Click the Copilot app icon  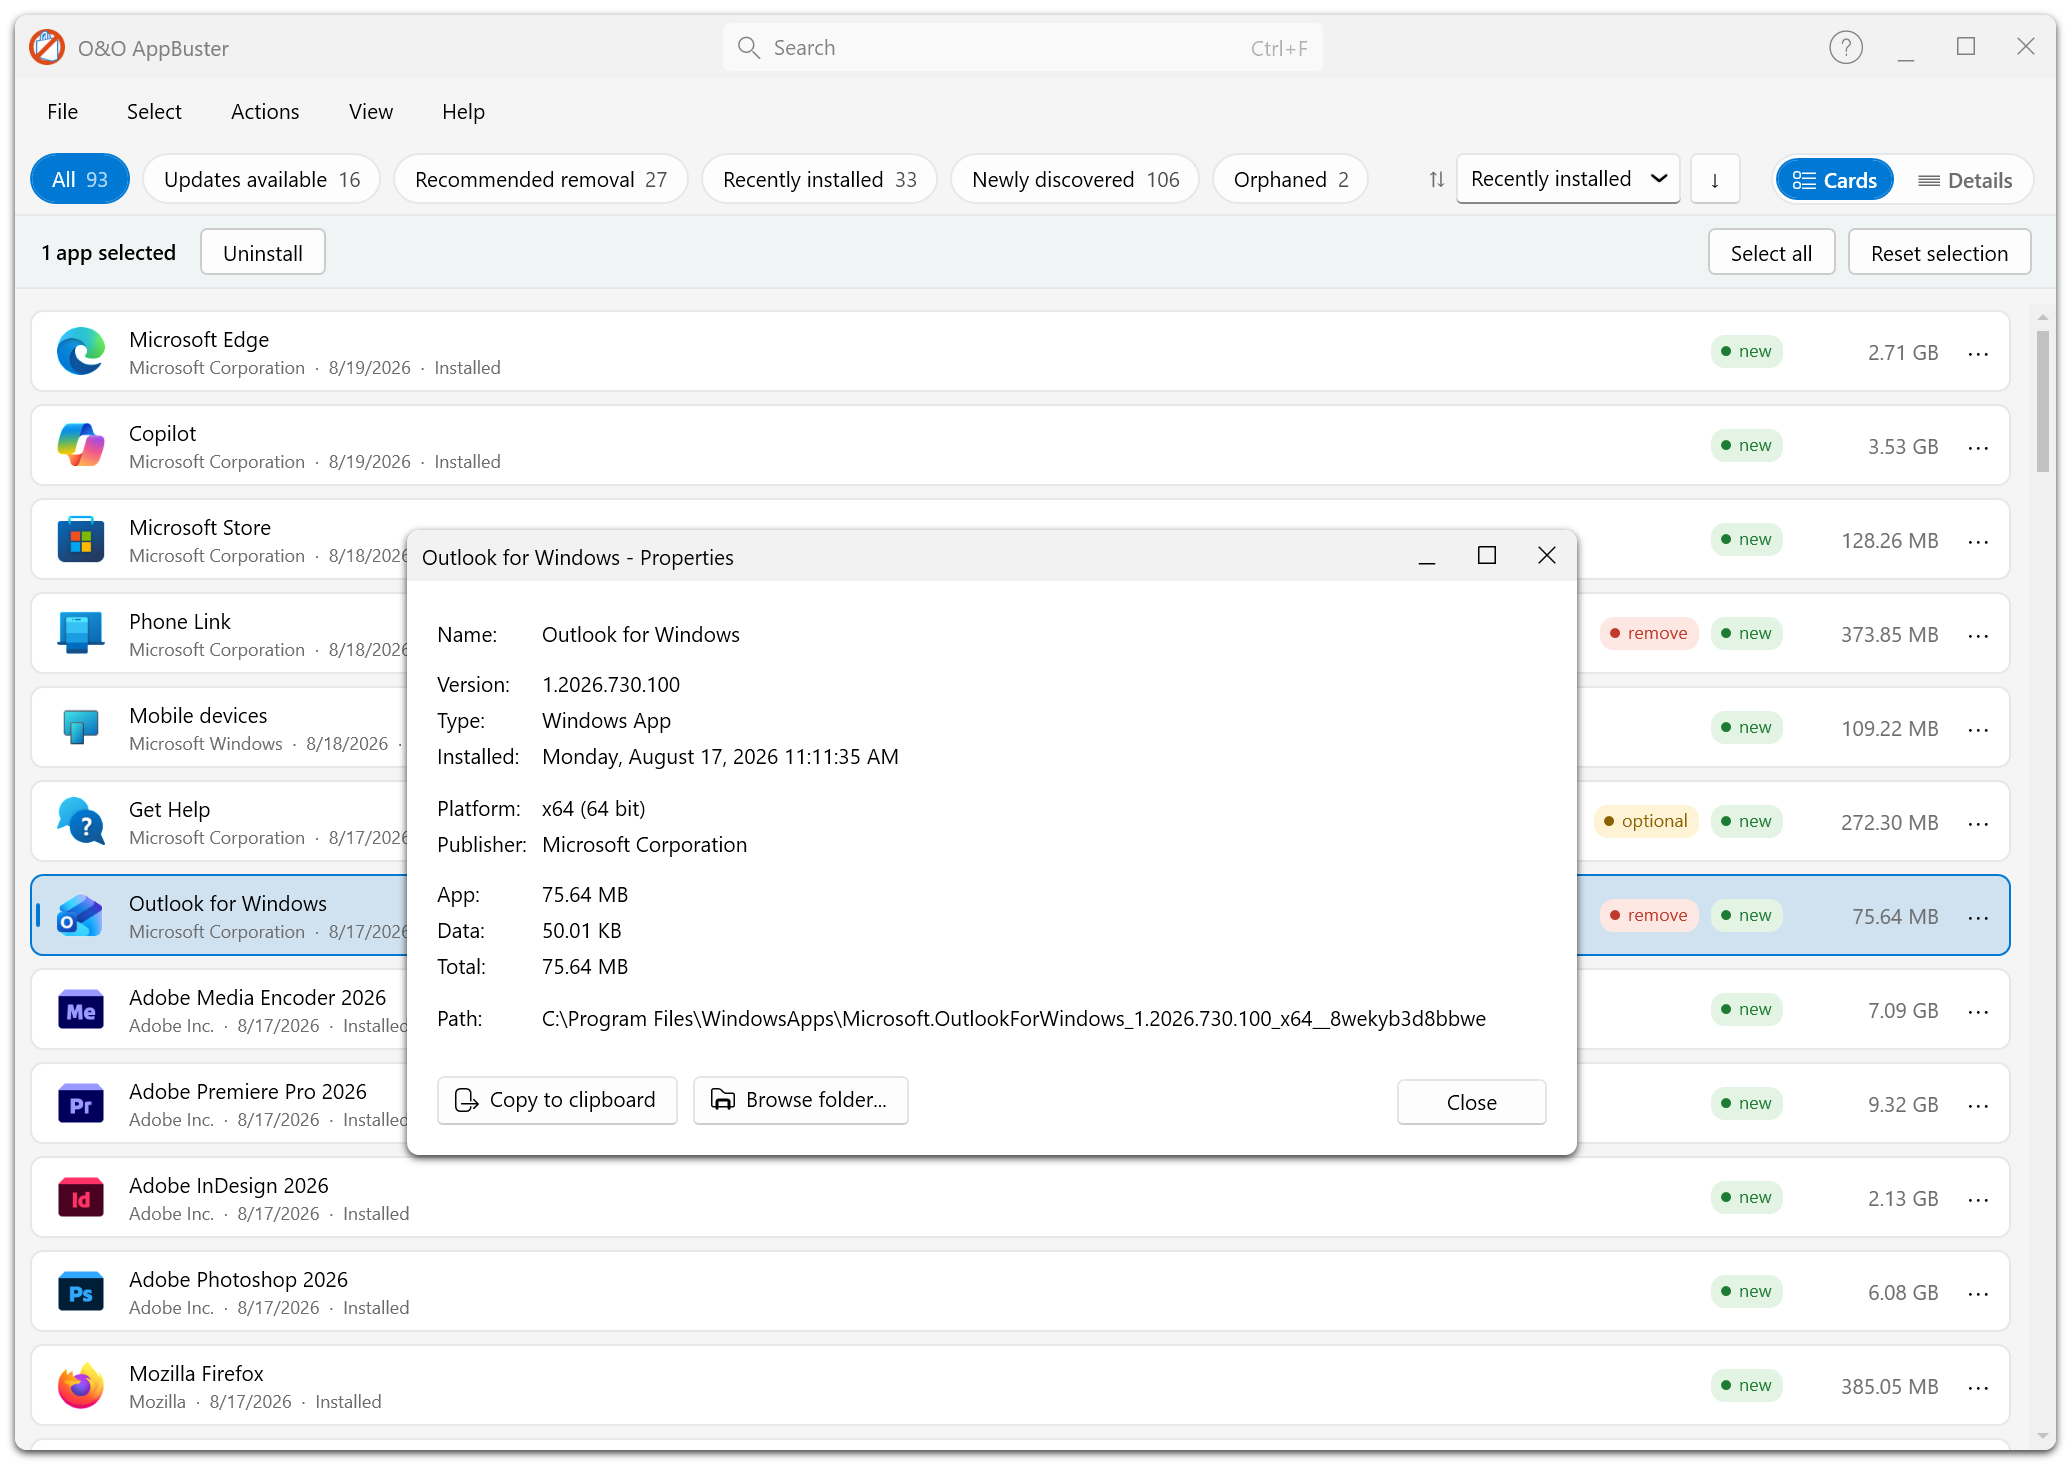point(81,446)
